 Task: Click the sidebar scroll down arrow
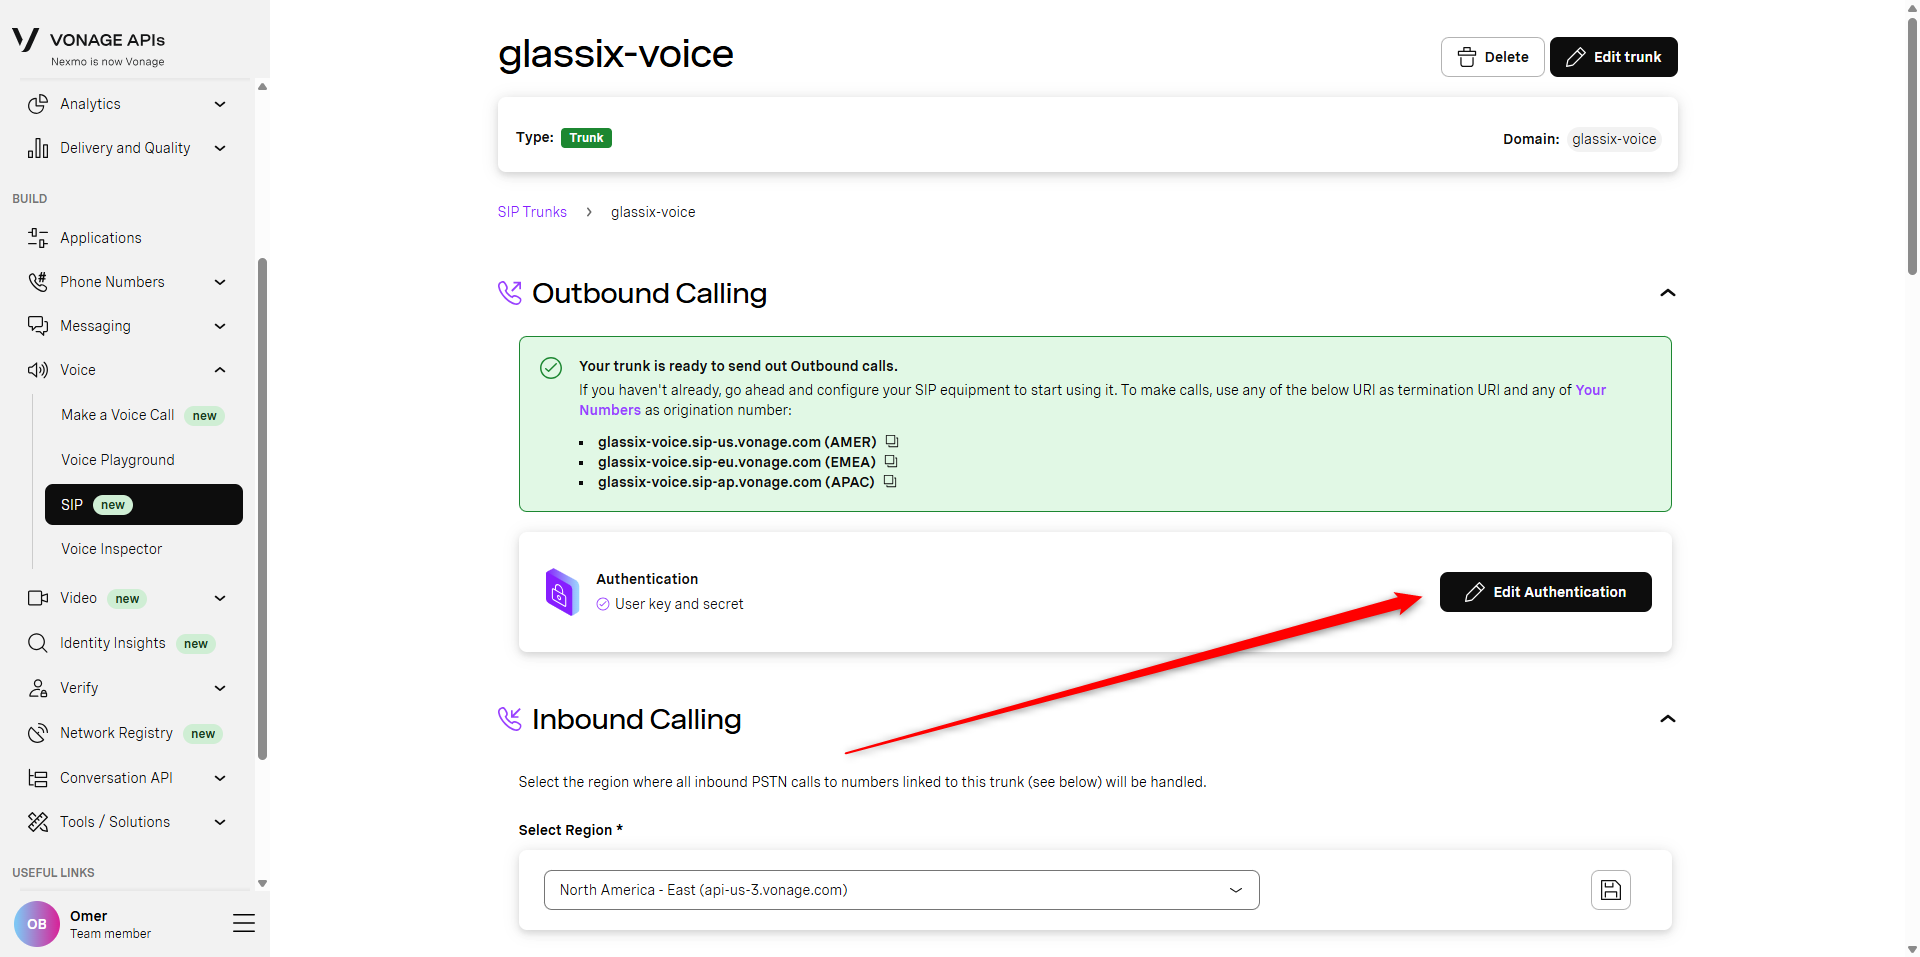262,884
